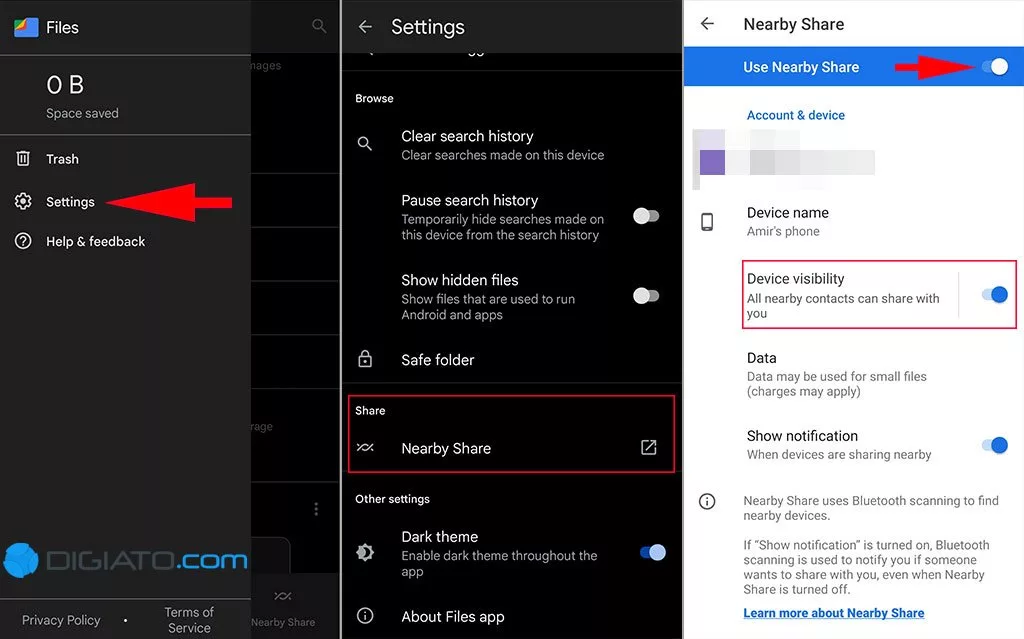Click the Dark theme brightness icon

[x=365, y=552]
